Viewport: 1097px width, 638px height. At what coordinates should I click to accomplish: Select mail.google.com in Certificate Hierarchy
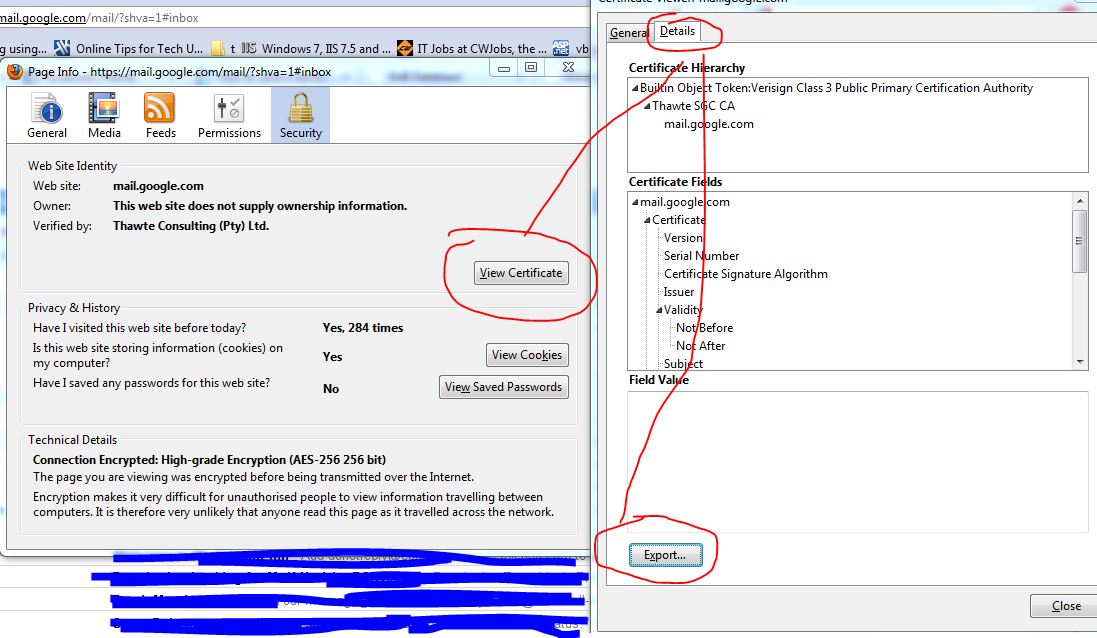point(709,124)
